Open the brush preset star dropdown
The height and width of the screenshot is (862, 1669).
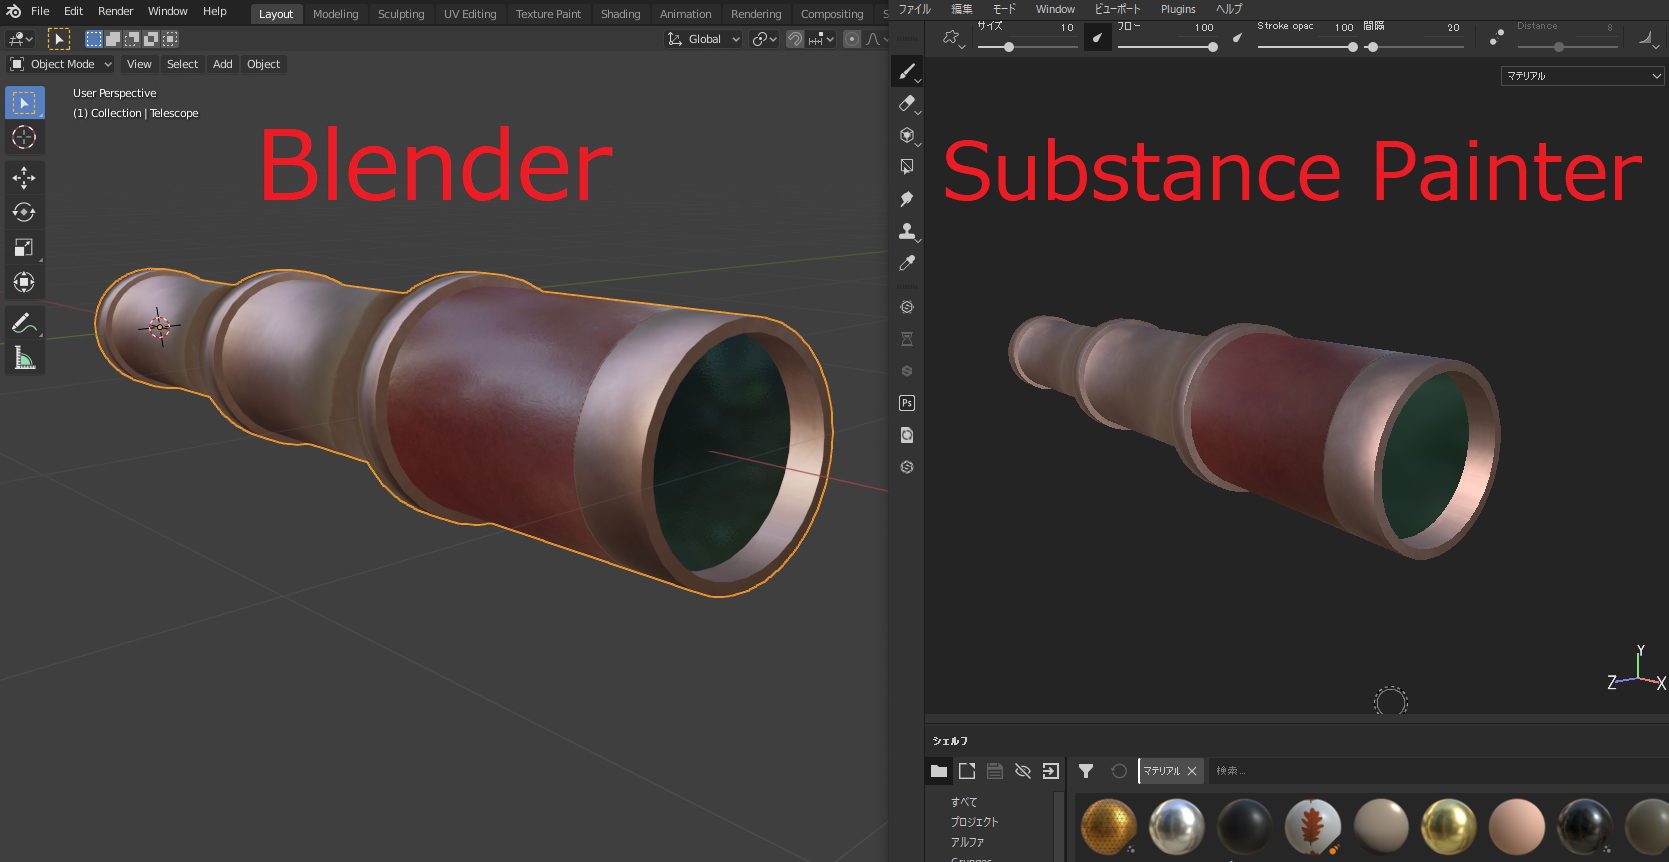click(x=953, y=38)
